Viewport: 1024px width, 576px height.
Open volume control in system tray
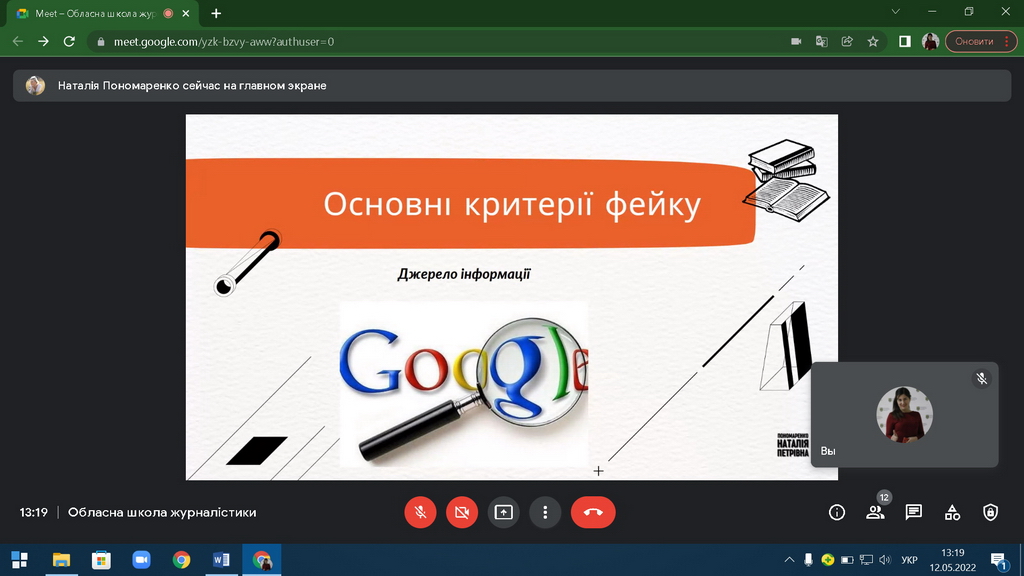coord(885,560)
